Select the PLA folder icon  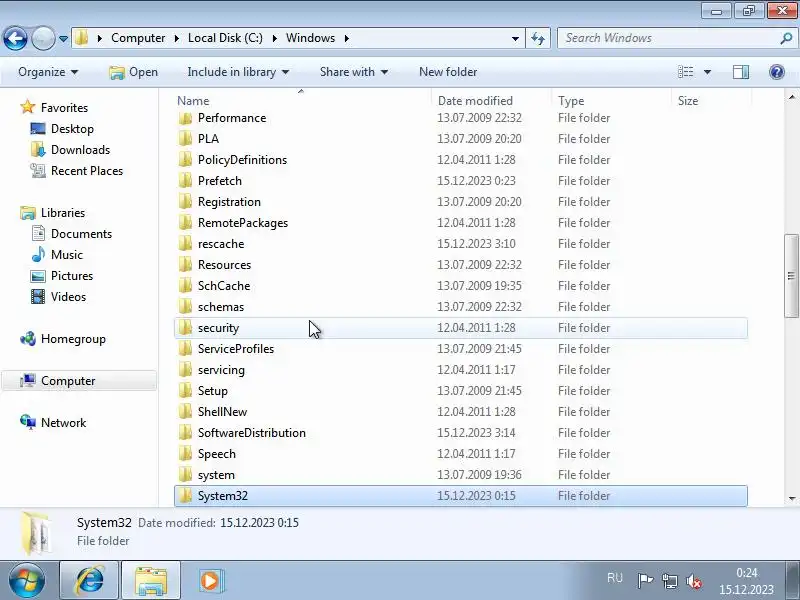pyautogui.click(x=185, y=139)
